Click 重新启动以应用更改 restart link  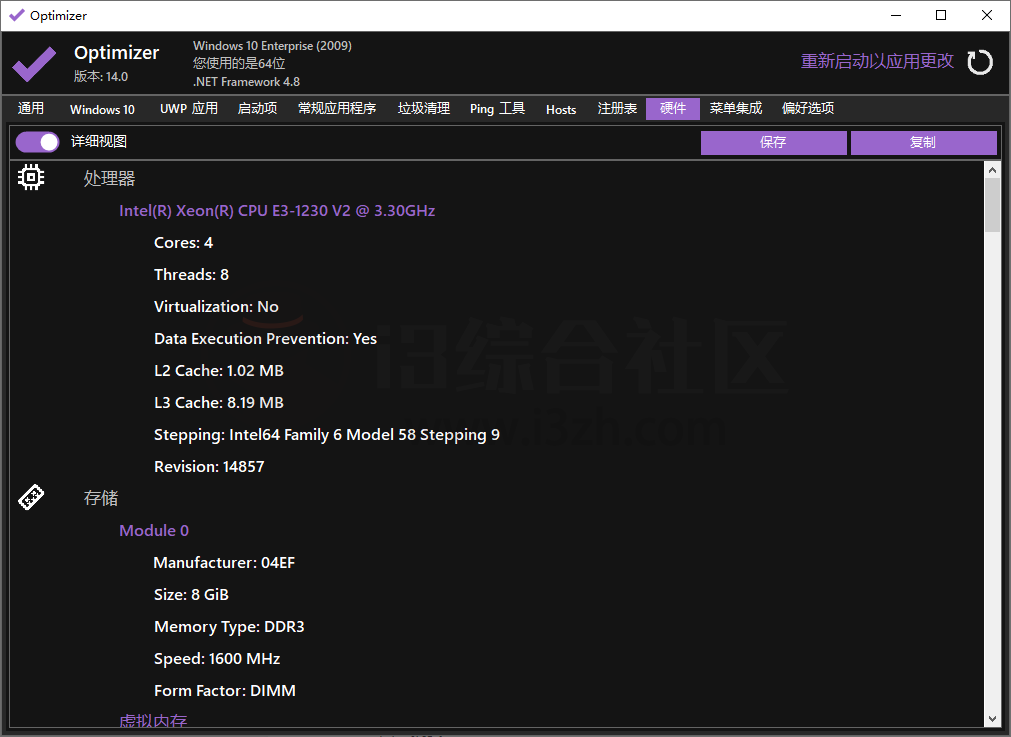[877, 61]
